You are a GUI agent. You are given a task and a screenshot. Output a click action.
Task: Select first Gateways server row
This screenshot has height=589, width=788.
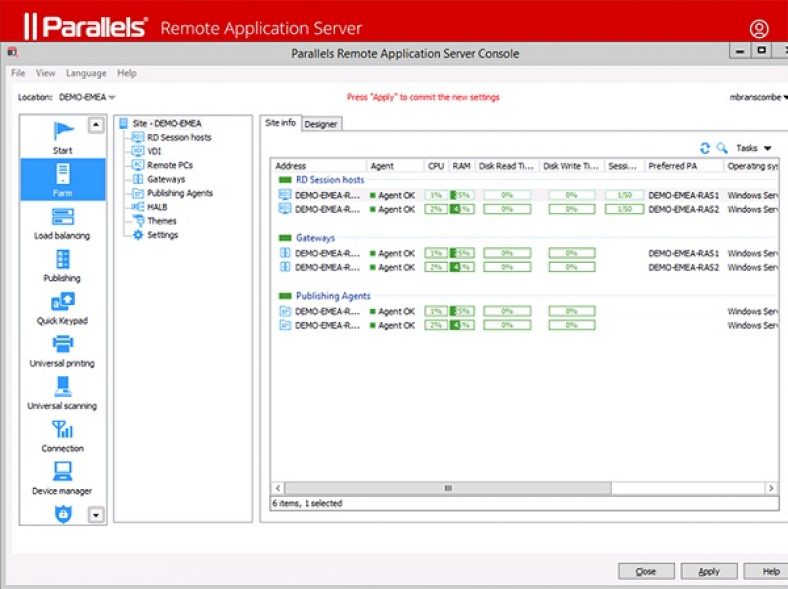(x=526, y=253)
